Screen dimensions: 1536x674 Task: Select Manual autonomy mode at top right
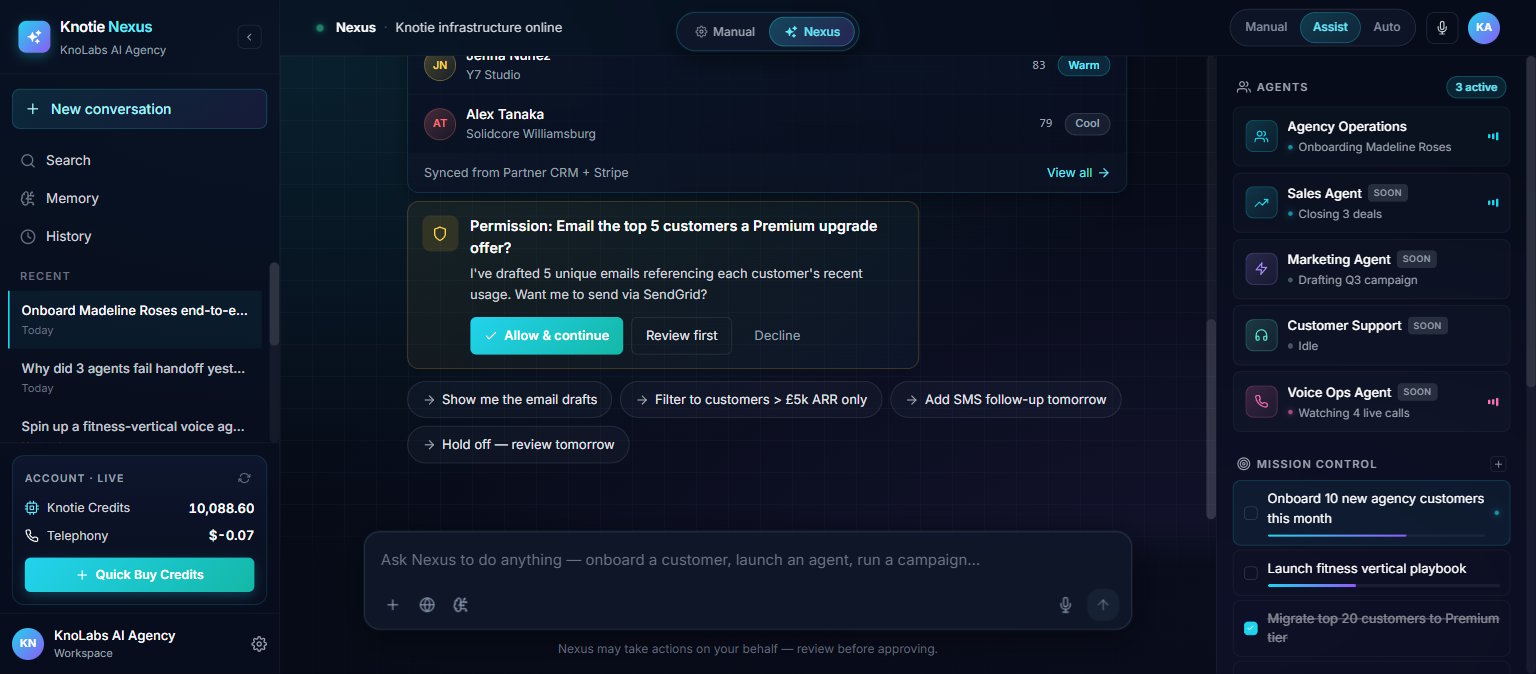(1266, 27)
